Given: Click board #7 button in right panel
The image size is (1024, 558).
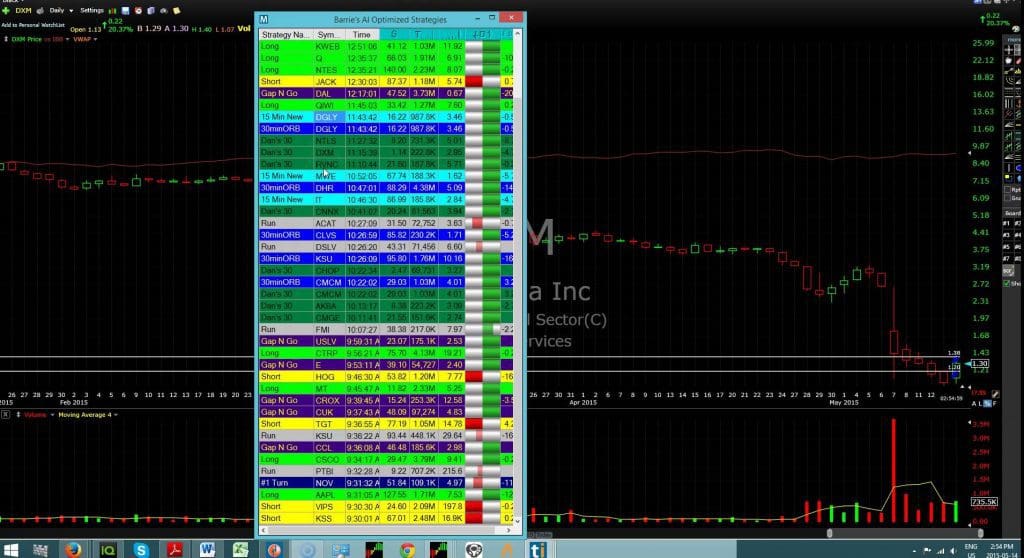Looking at the screenshot, I should point(1006,257).
